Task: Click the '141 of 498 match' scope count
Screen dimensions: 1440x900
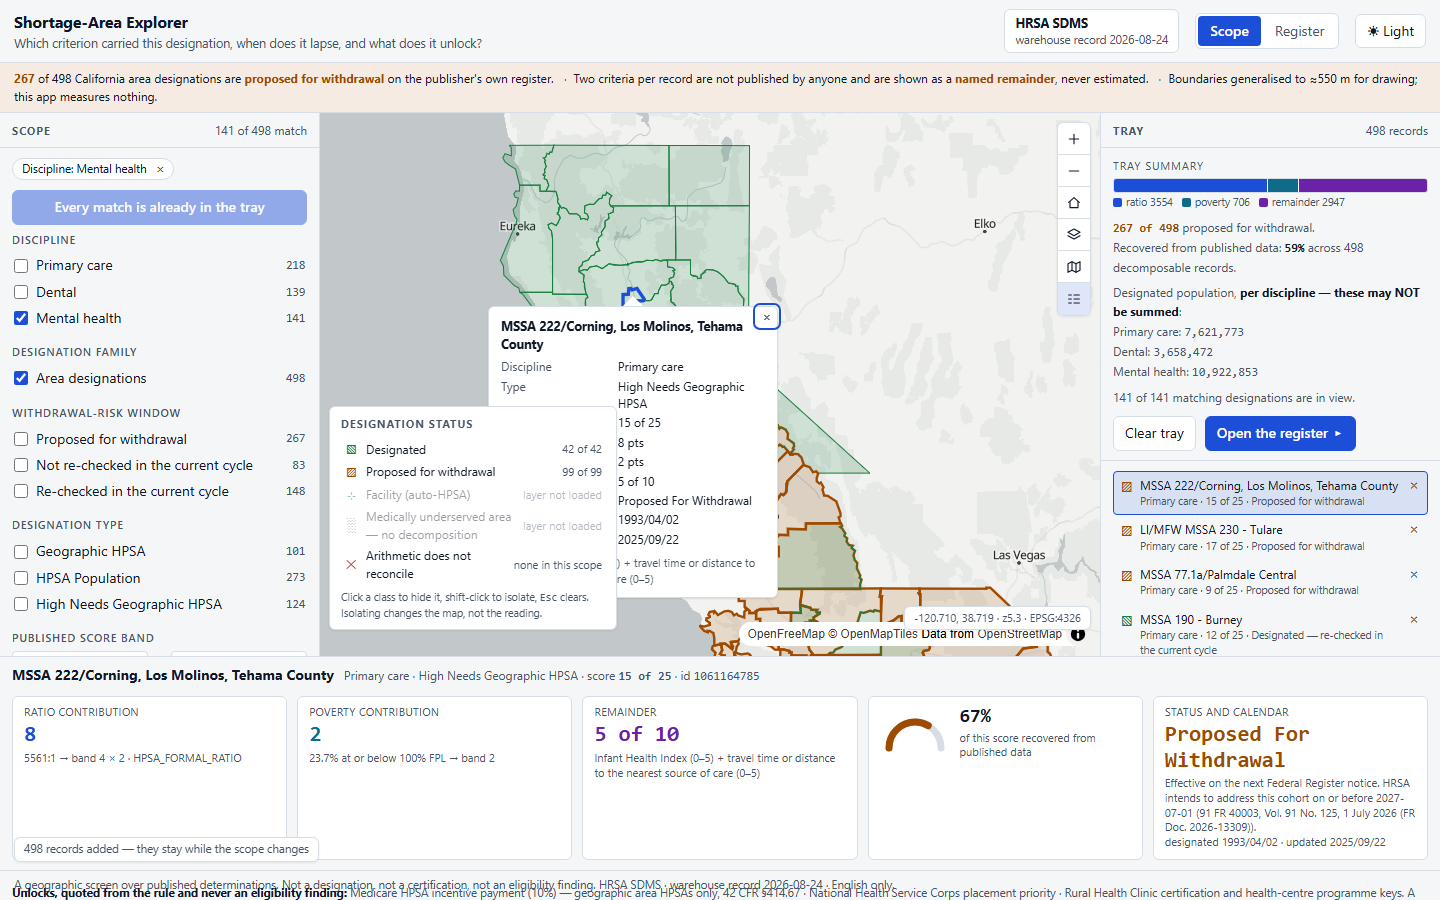Action: point(261,131)
